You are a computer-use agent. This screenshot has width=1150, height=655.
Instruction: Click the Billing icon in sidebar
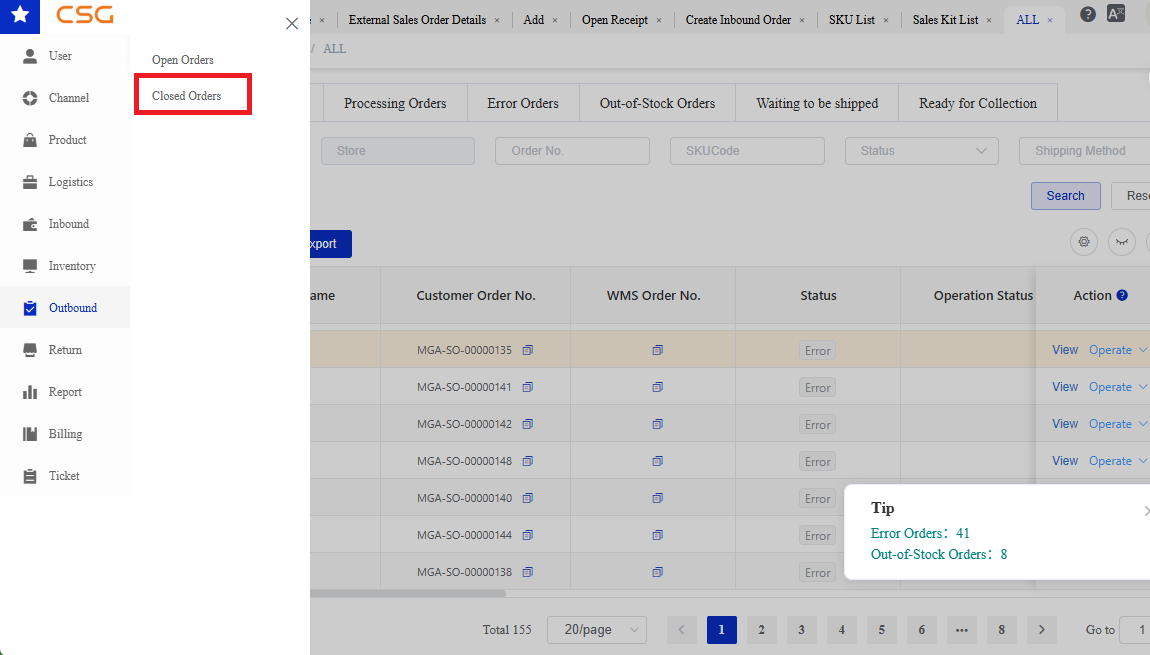point(29,433)
